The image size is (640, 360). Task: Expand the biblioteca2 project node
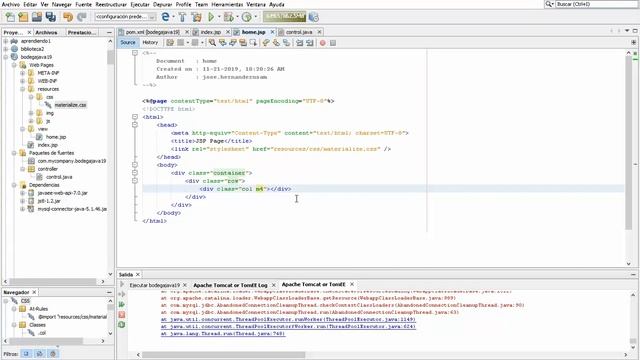coord(6,49)
